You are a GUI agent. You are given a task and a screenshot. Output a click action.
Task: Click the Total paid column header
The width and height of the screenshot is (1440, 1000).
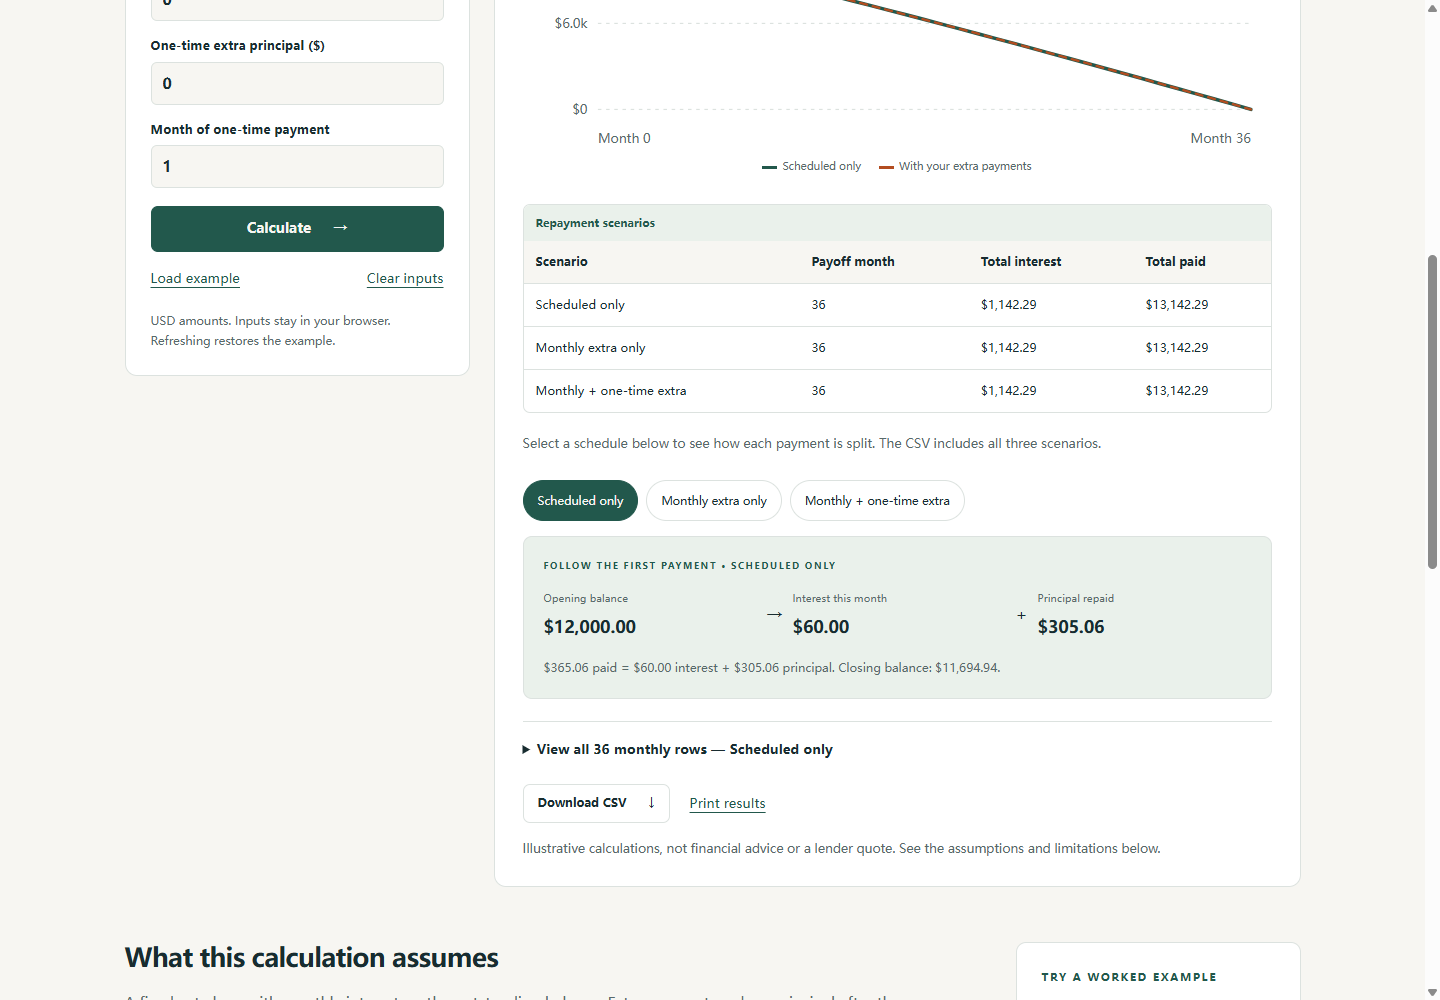[x=1175, y=262]
